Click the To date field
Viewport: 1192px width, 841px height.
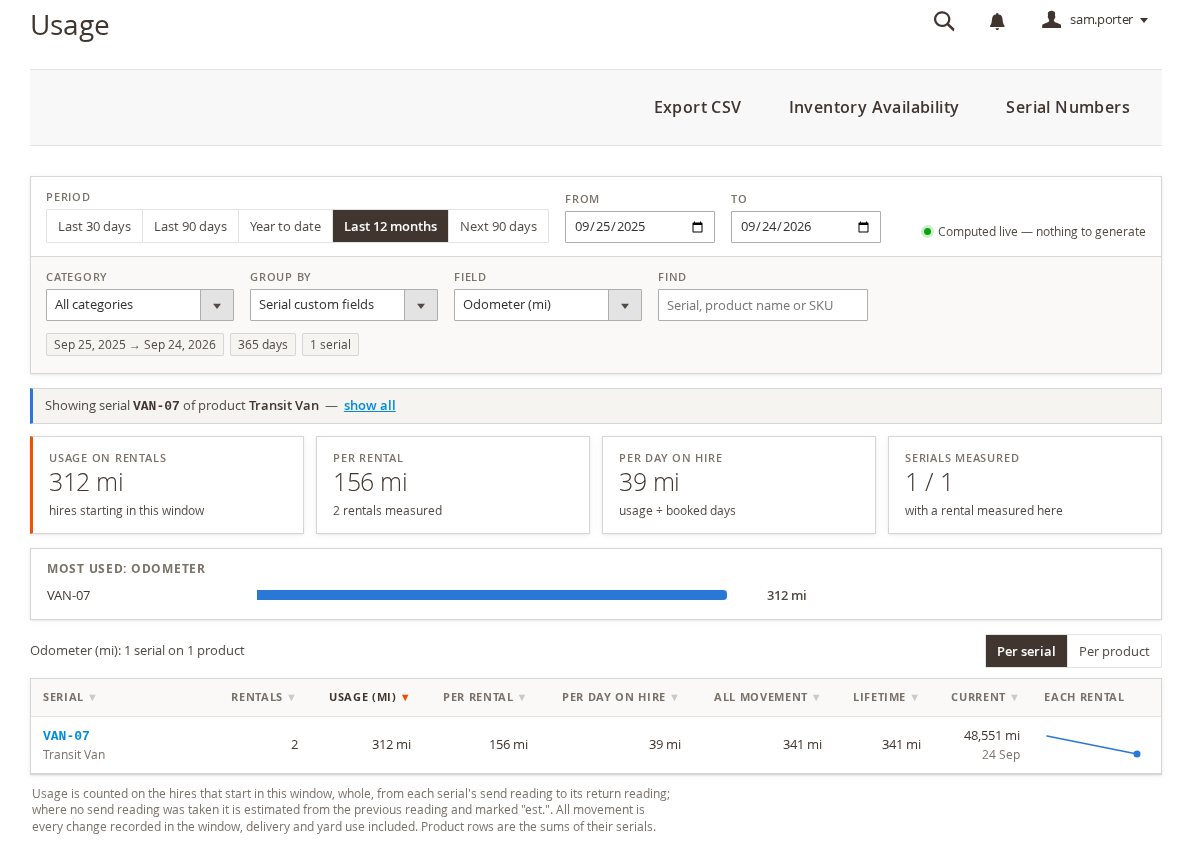pyautogui.click(x=805, y=227)
